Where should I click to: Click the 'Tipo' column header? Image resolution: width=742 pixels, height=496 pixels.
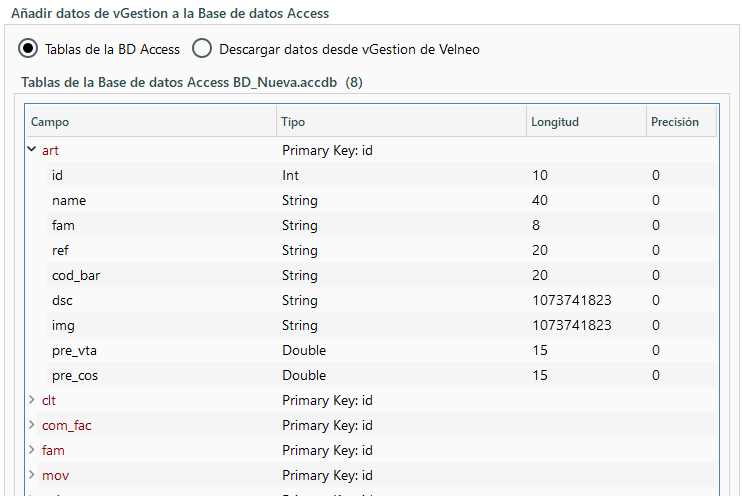coord(400,122)
